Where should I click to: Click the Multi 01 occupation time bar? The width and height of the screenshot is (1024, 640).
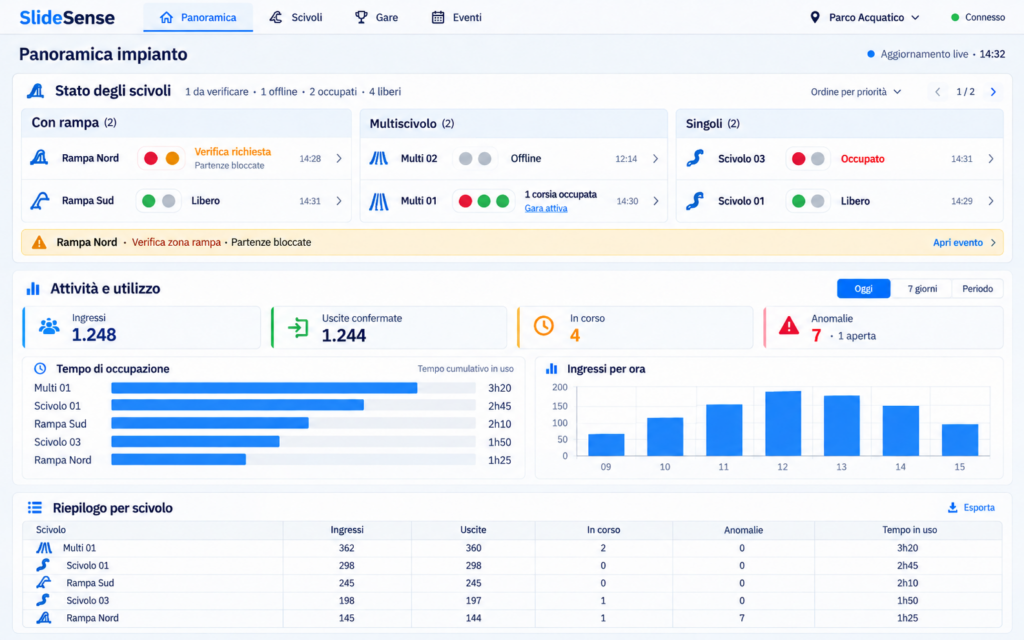[264, 388]
